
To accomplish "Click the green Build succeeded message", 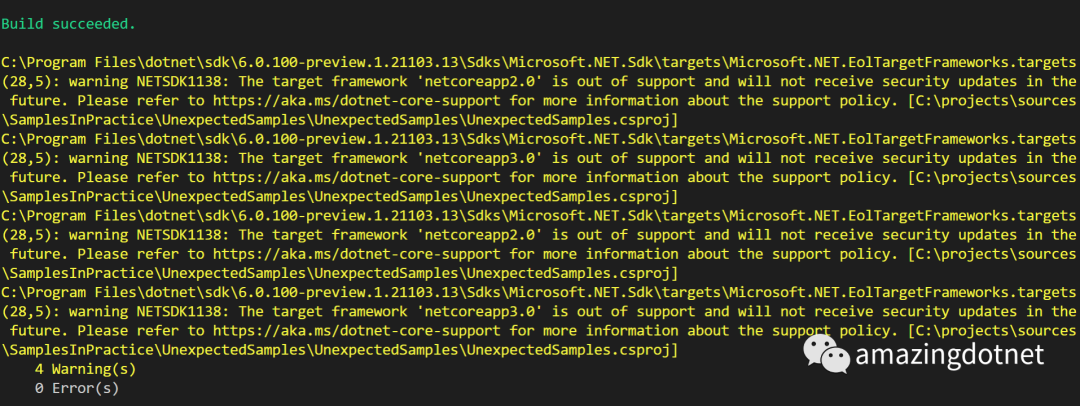I will pyautogui.click(x=68, y=23).
